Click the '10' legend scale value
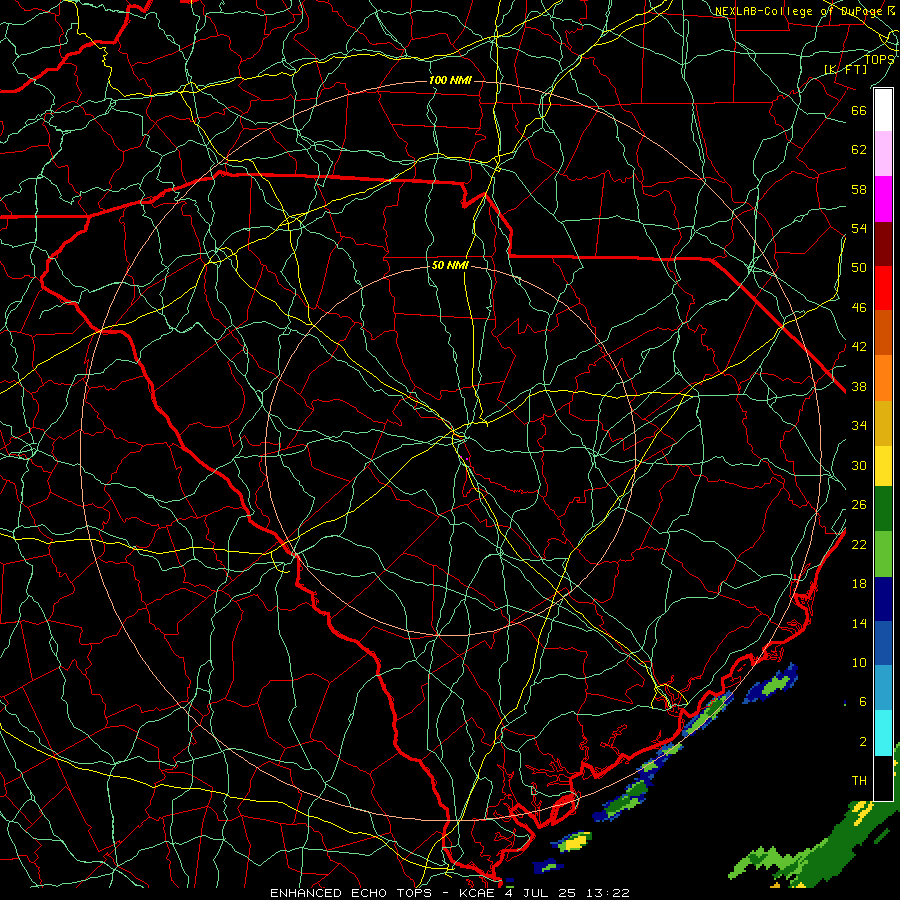The height and width of the screenshot is (900, 900). click(859, 662)
